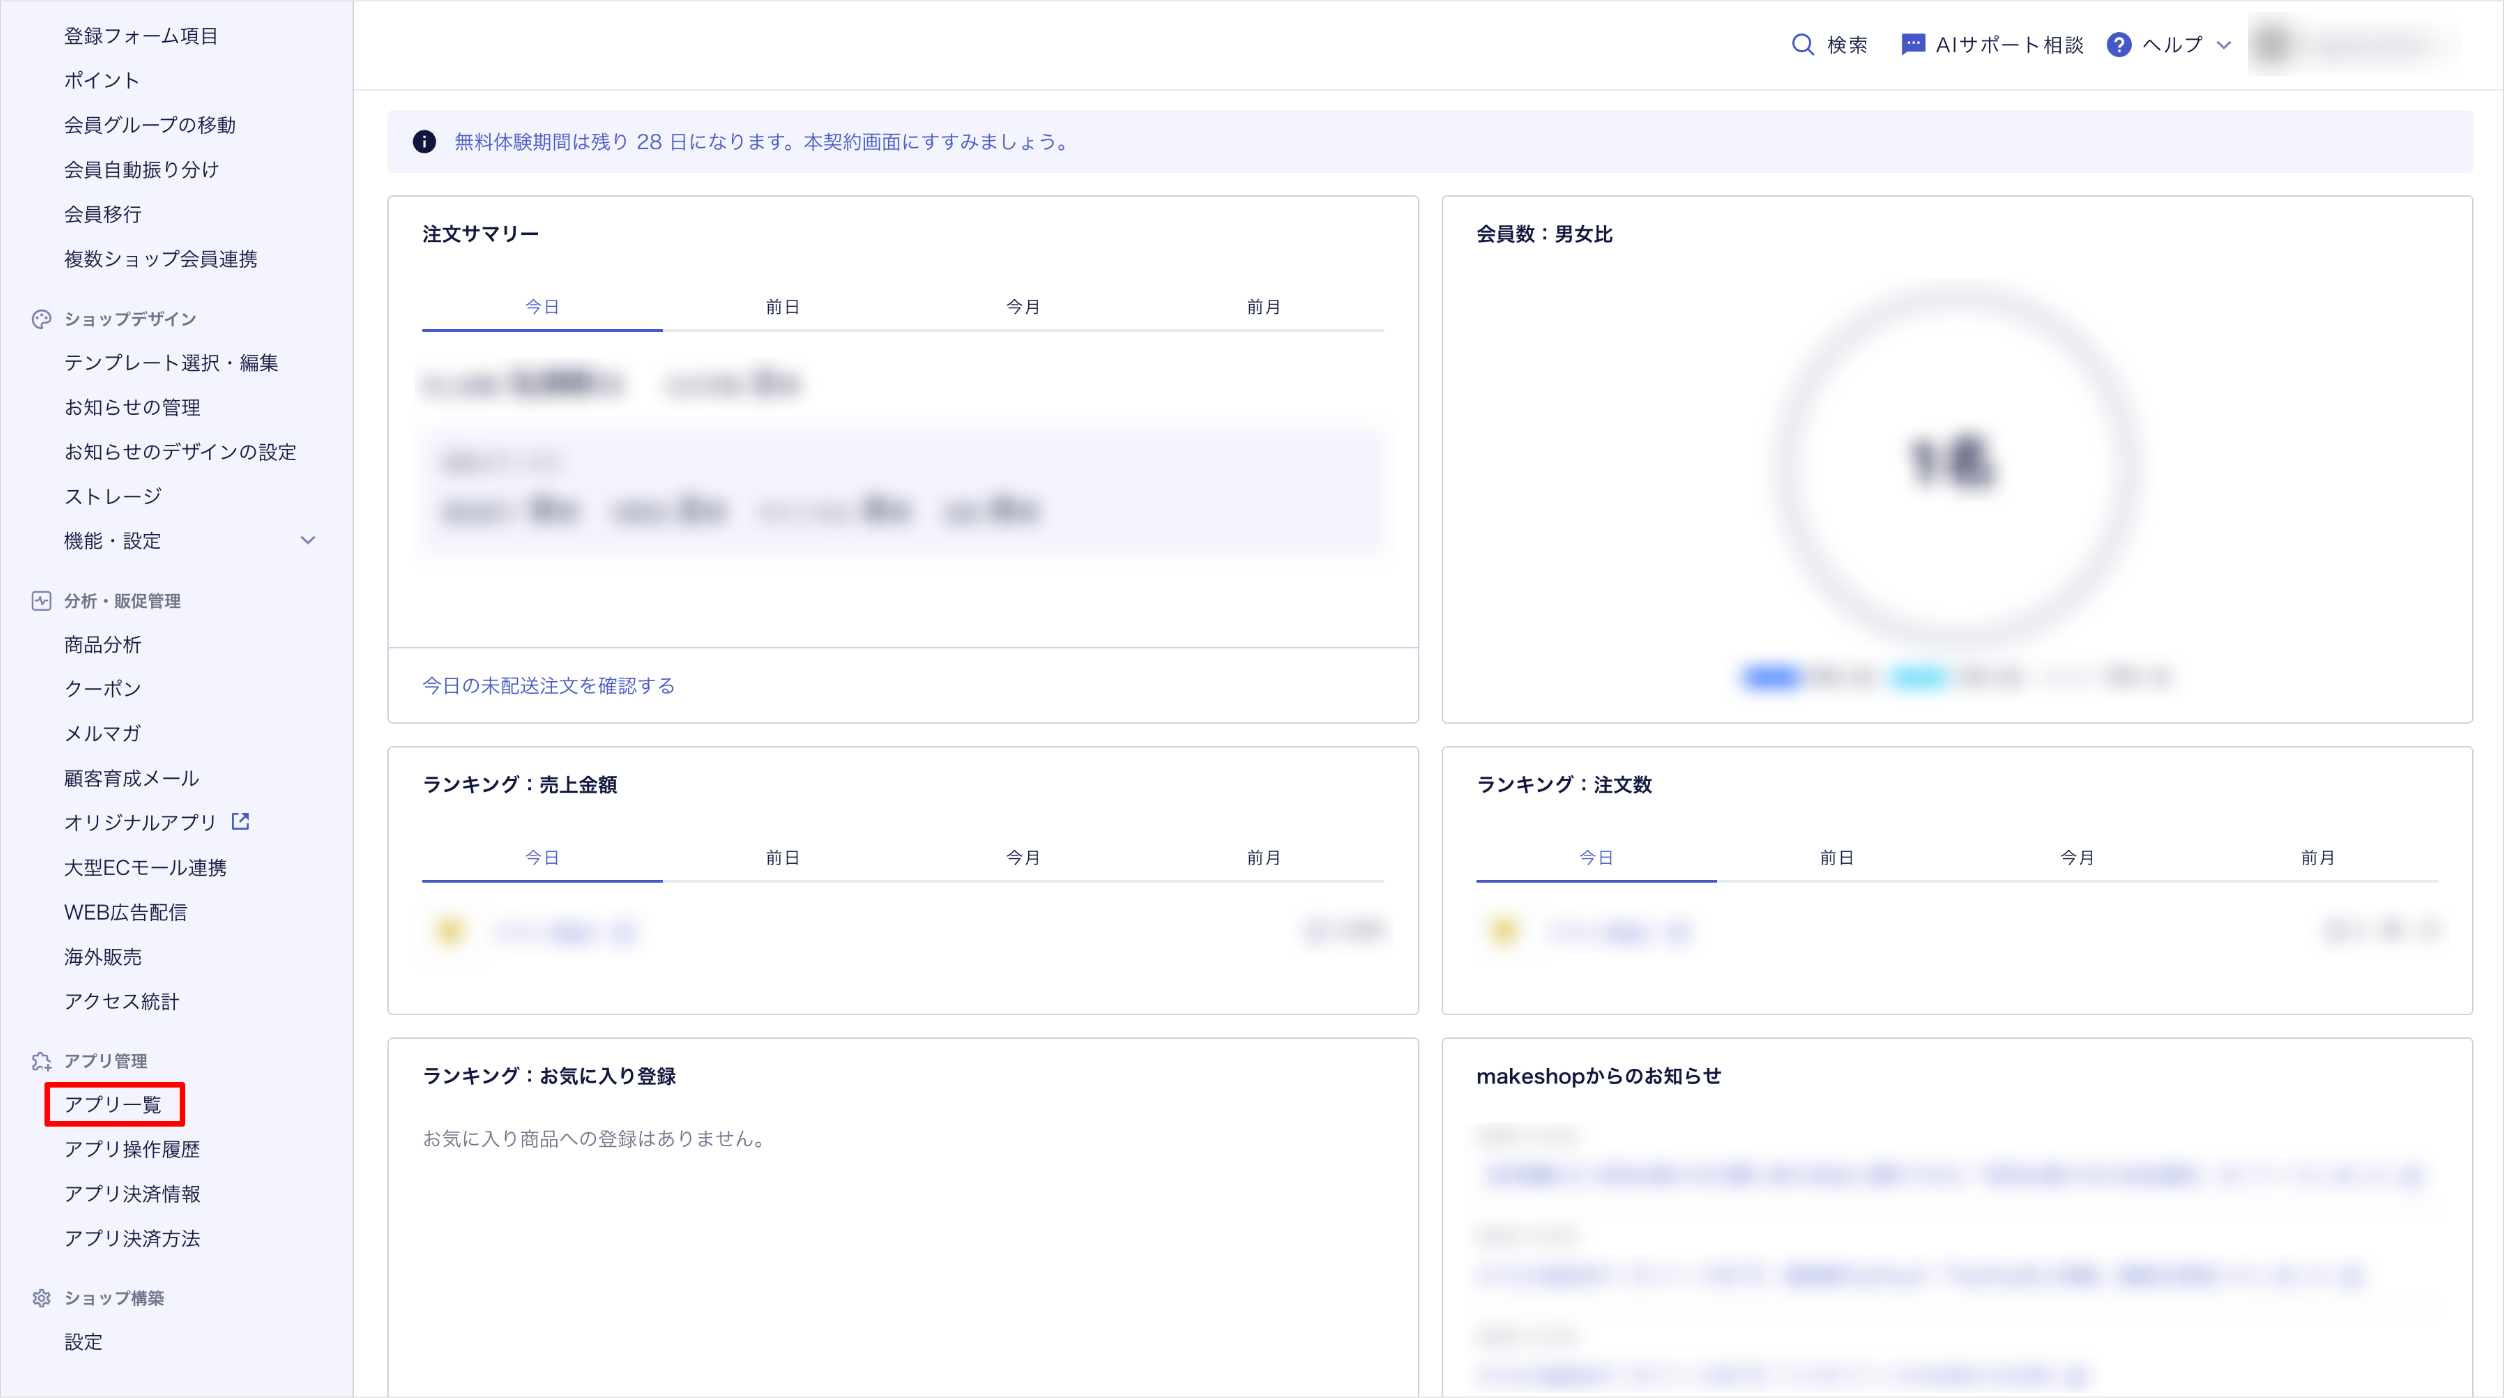This screenshot has width=2504, height=1398.
Task: Click the info icon in trial banner
Action: point(424,142)
